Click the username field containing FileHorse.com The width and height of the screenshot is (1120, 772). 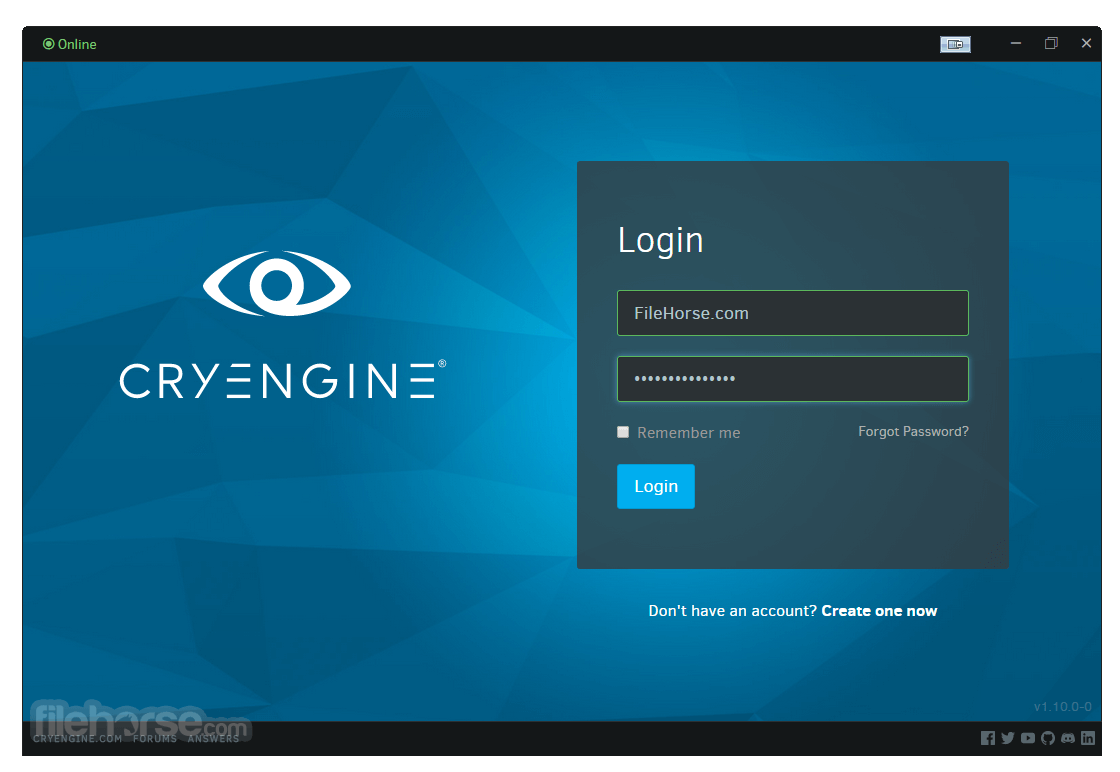point(792,313)
